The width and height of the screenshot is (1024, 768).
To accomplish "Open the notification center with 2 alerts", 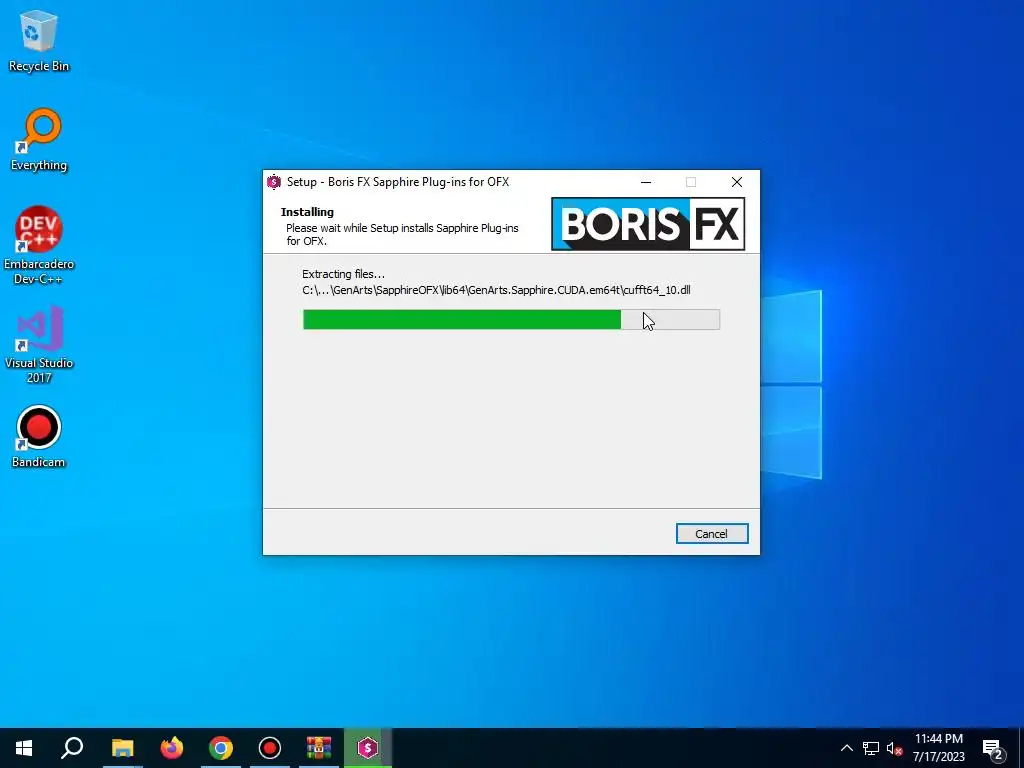I will pyautogui.click(x=993, y=748).
